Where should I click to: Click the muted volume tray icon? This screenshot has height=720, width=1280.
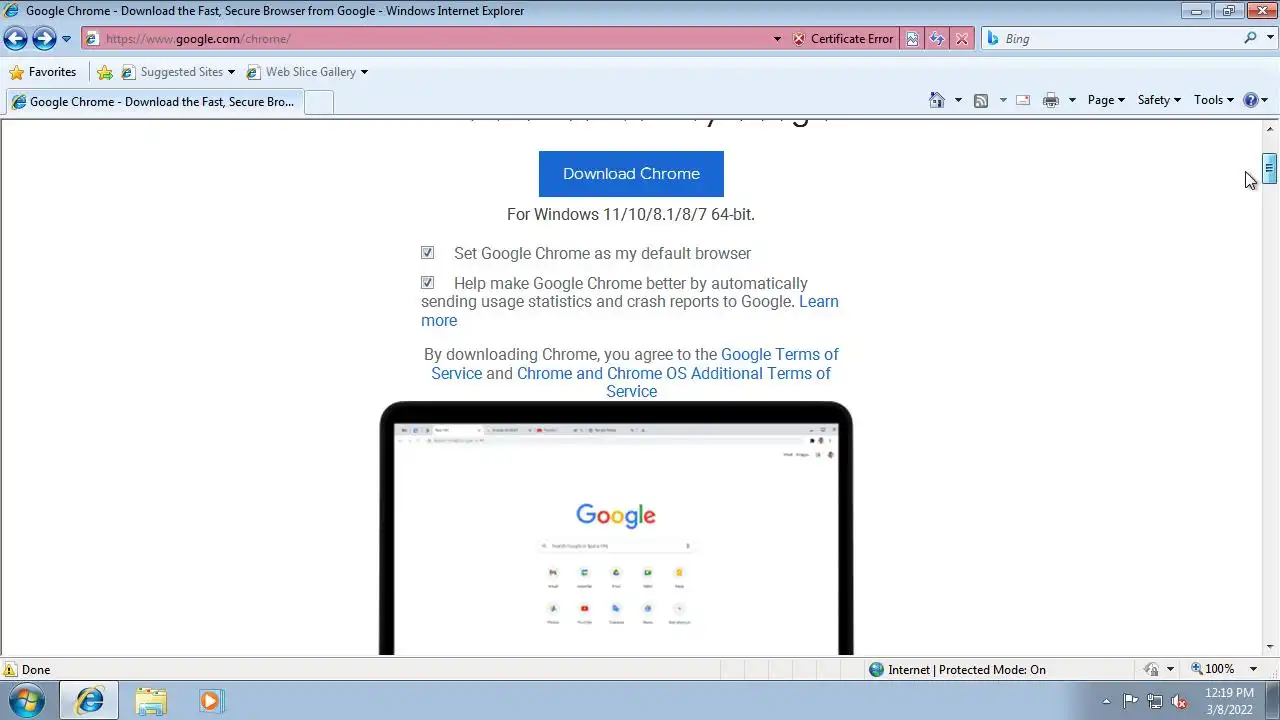(1179, 701)
